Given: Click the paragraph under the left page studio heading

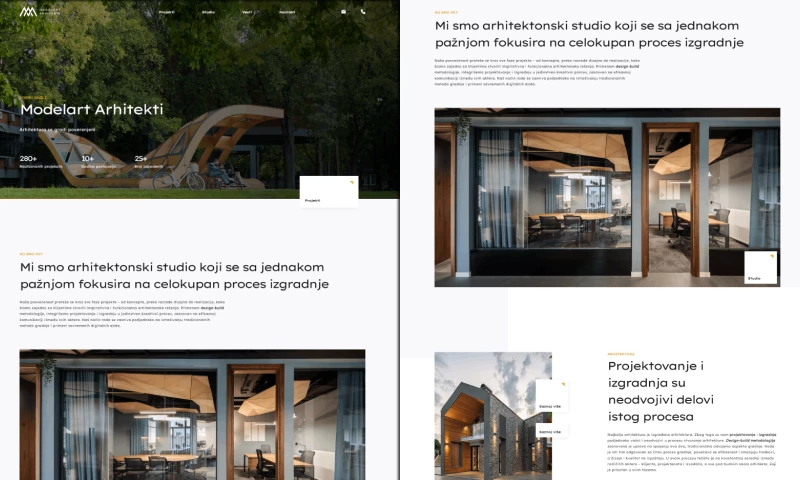Looking at the screenshot, I should [122, 314].
